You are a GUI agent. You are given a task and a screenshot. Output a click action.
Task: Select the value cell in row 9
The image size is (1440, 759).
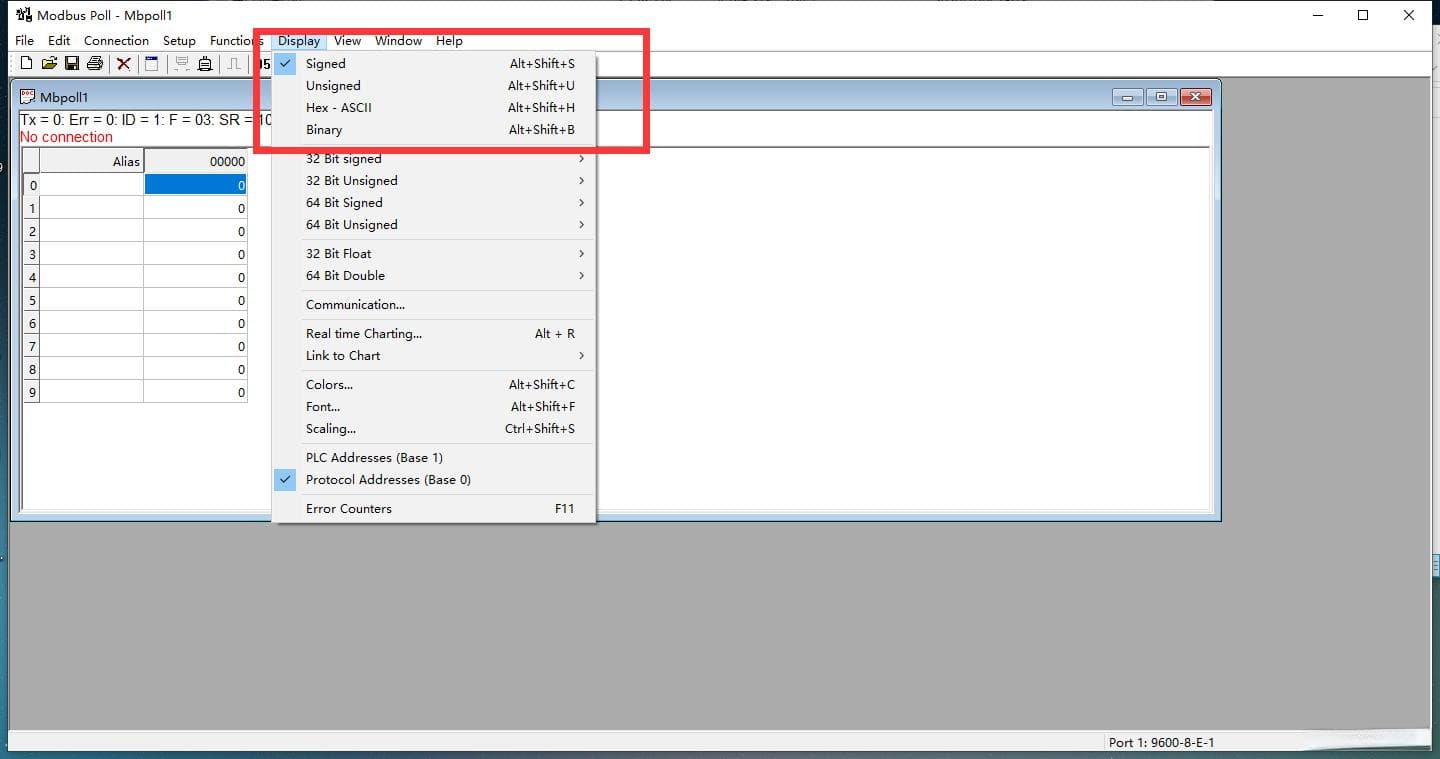195,392
